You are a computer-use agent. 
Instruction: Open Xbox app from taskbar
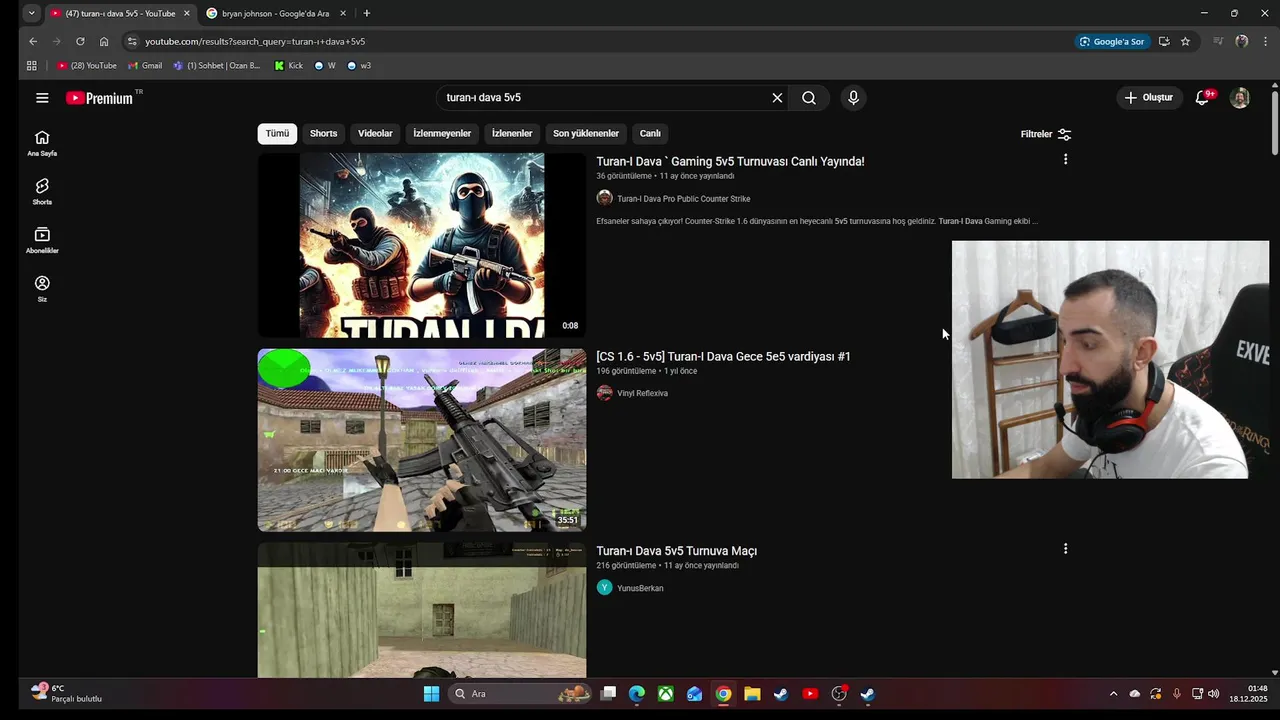tap(665, 694)
